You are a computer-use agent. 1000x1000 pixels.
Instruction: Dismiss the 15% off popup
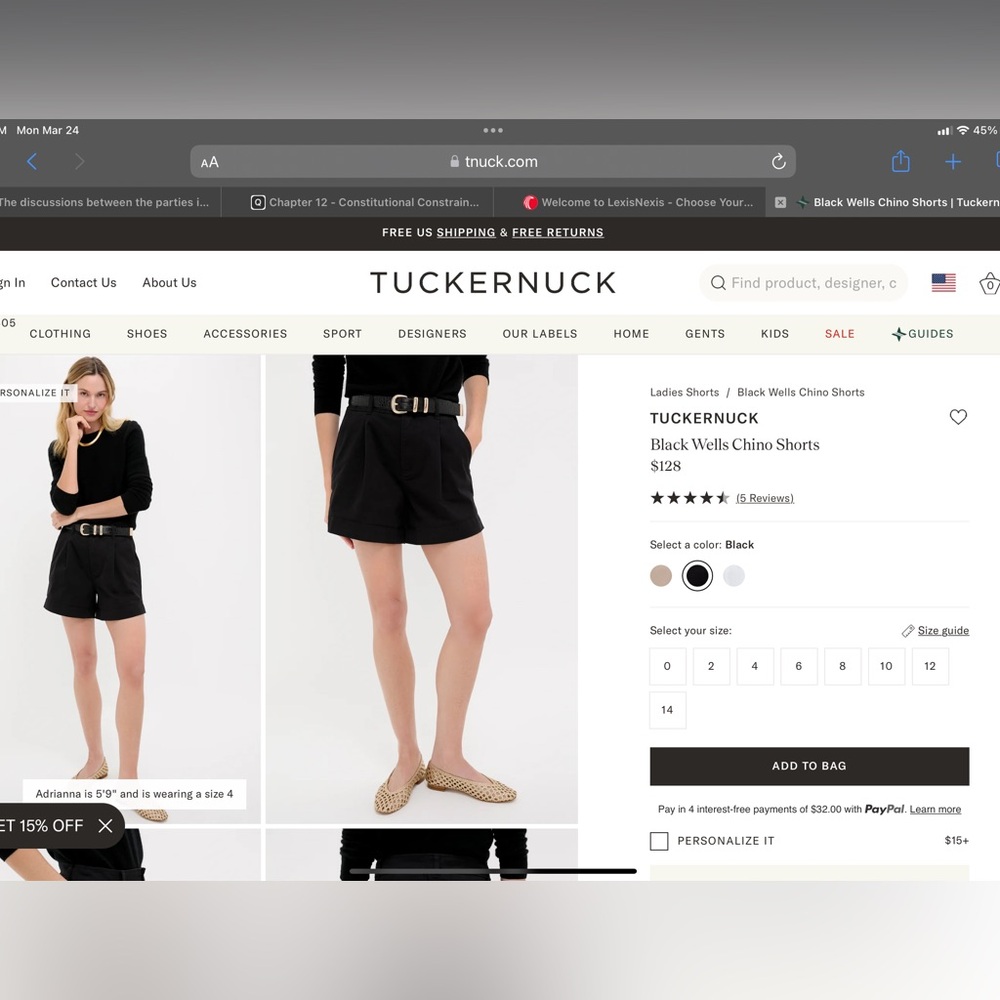coord(105,826)
